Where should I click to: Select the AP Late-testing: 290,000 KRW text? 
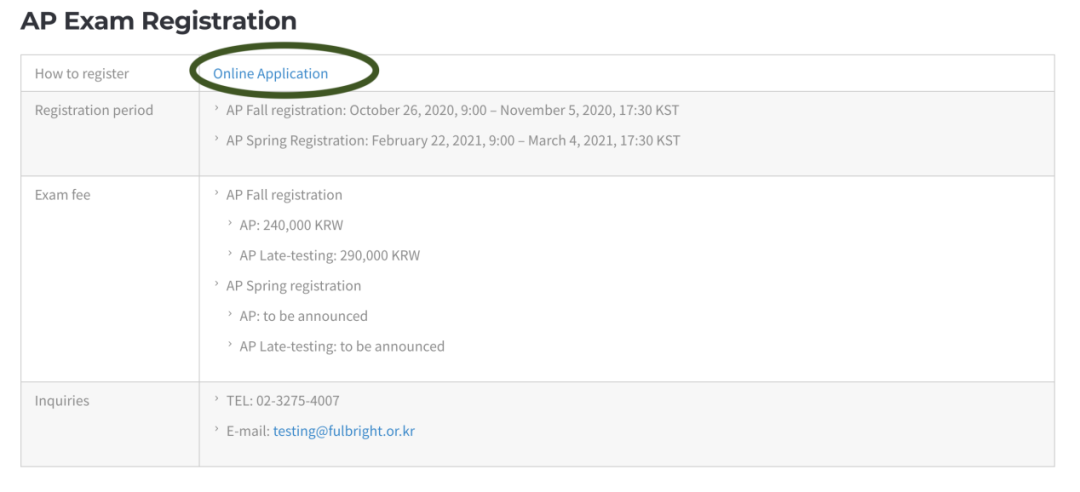pos(330,256)
